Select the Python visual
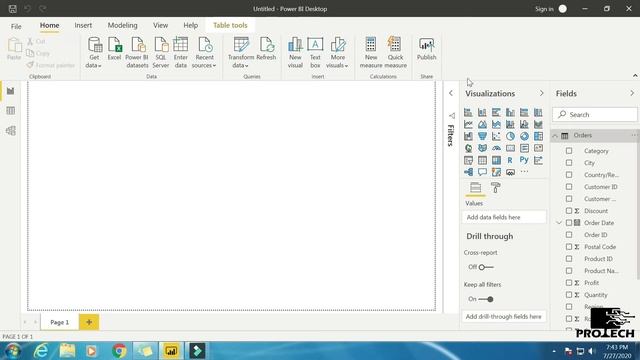Image resolution: width=640 pixels, height=360 pixels. (524, 160)
